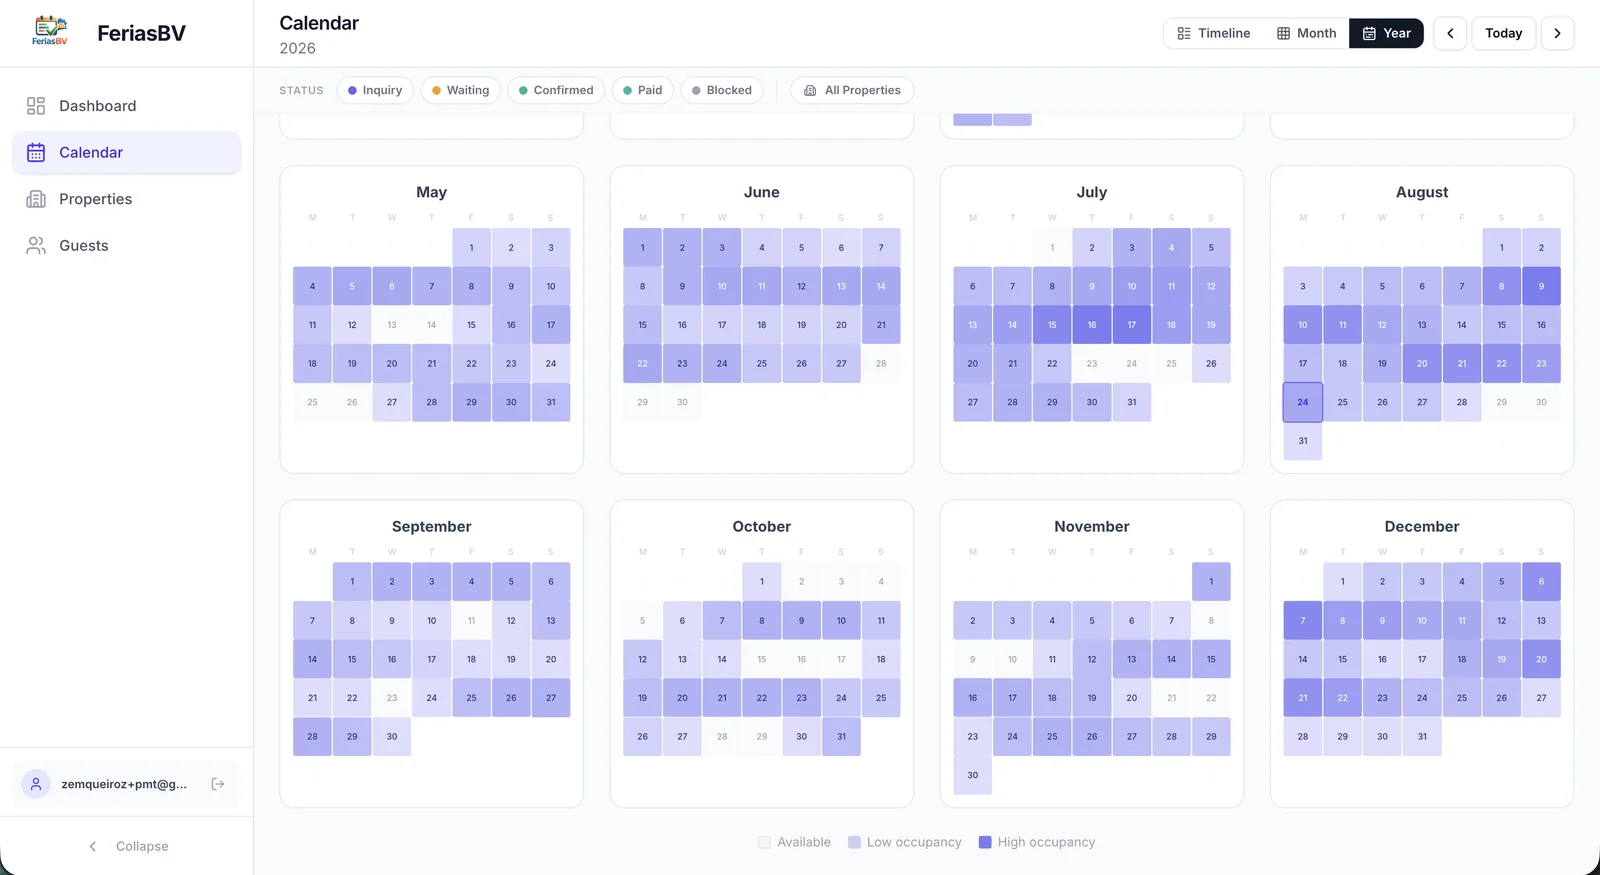
Task: Go to previous year with left arrow
Action: pyautogui.click(x=1450, y=33)
